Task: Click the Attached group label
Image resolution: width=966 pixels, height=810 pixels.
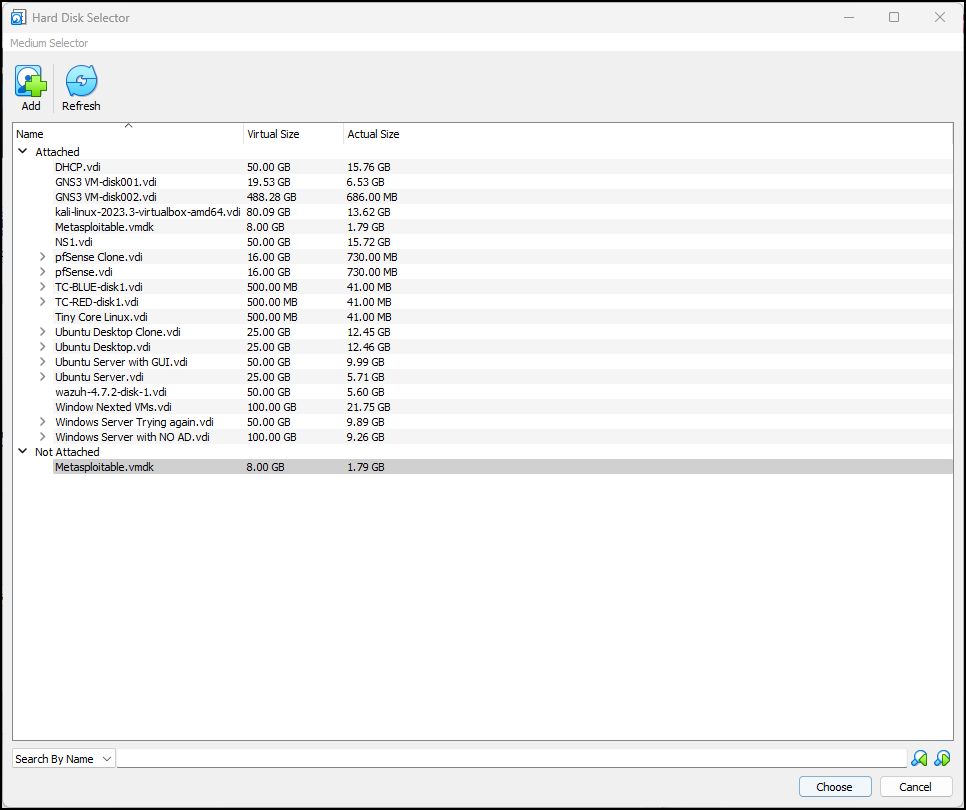Action: point(57,152)
